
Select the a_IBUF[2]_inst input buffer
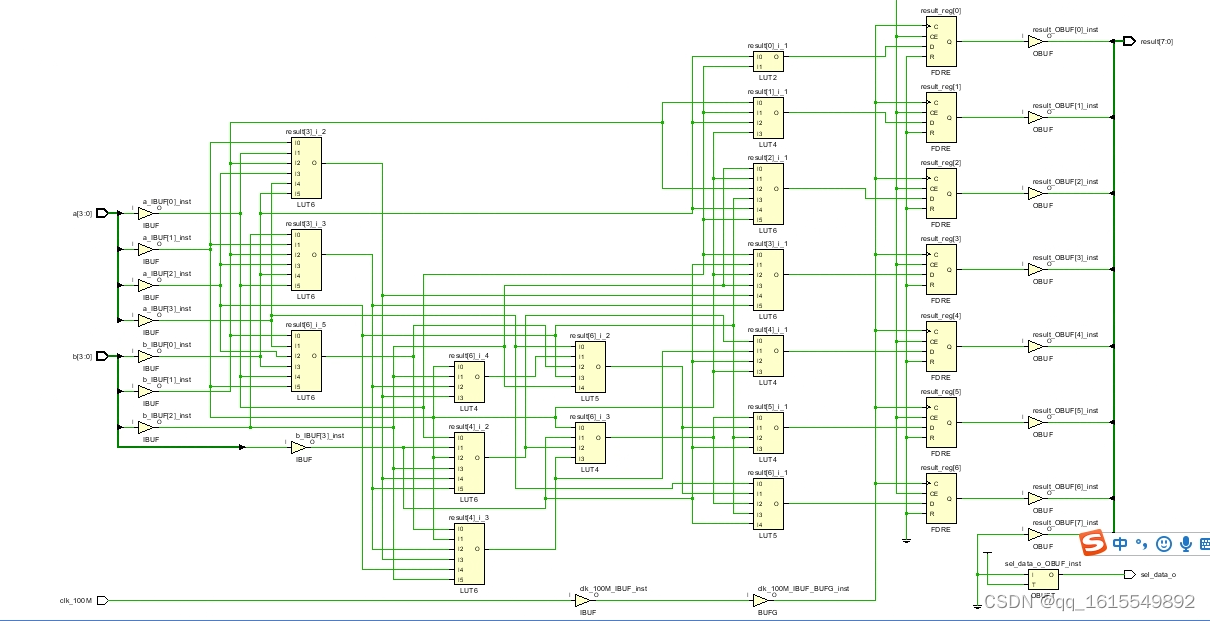click(145, 285)
